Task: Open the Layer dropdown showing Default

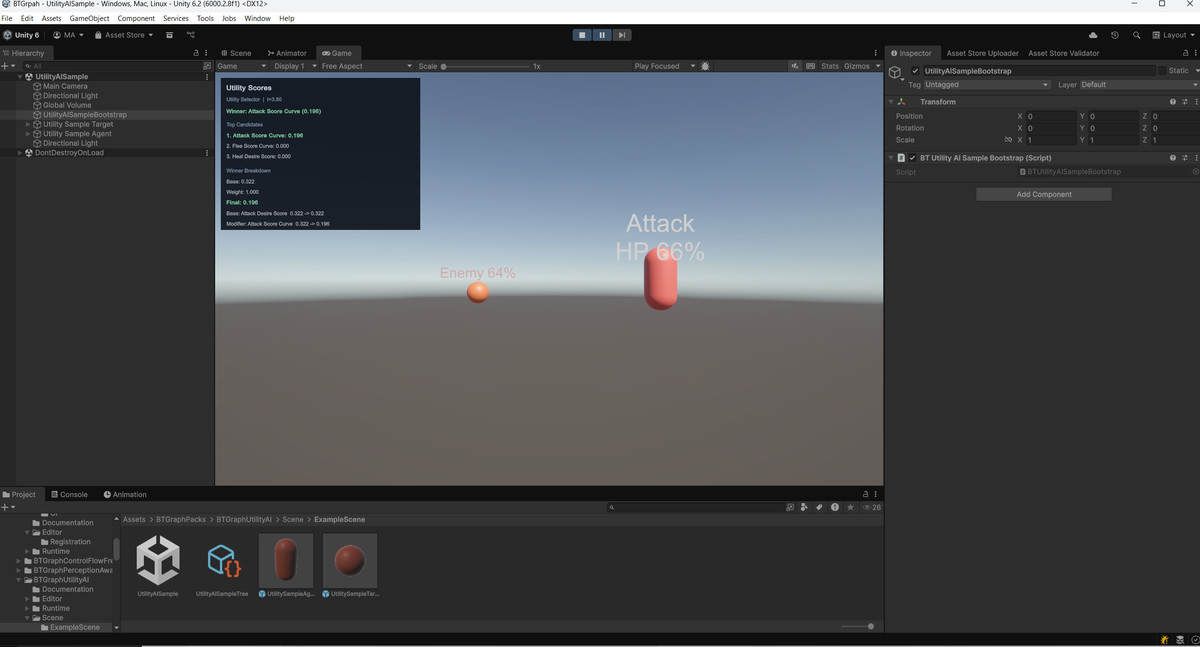Action: coord(1139,85)
